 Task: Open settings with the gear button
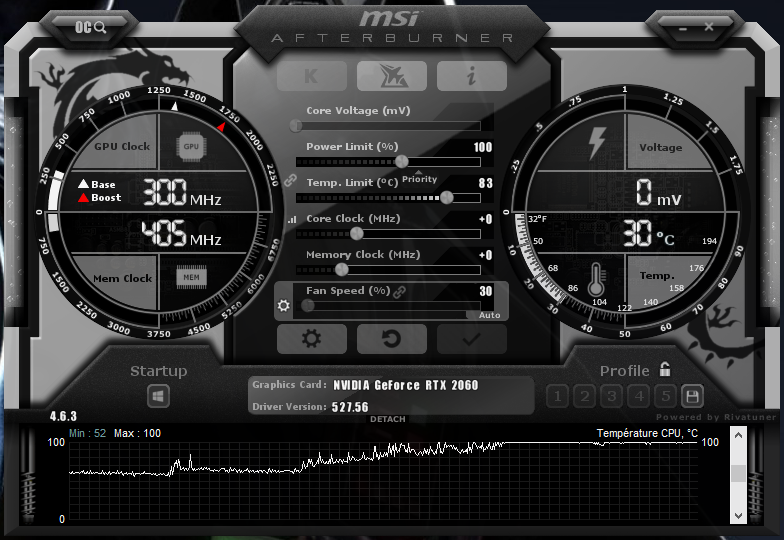[x=312, y=338]
